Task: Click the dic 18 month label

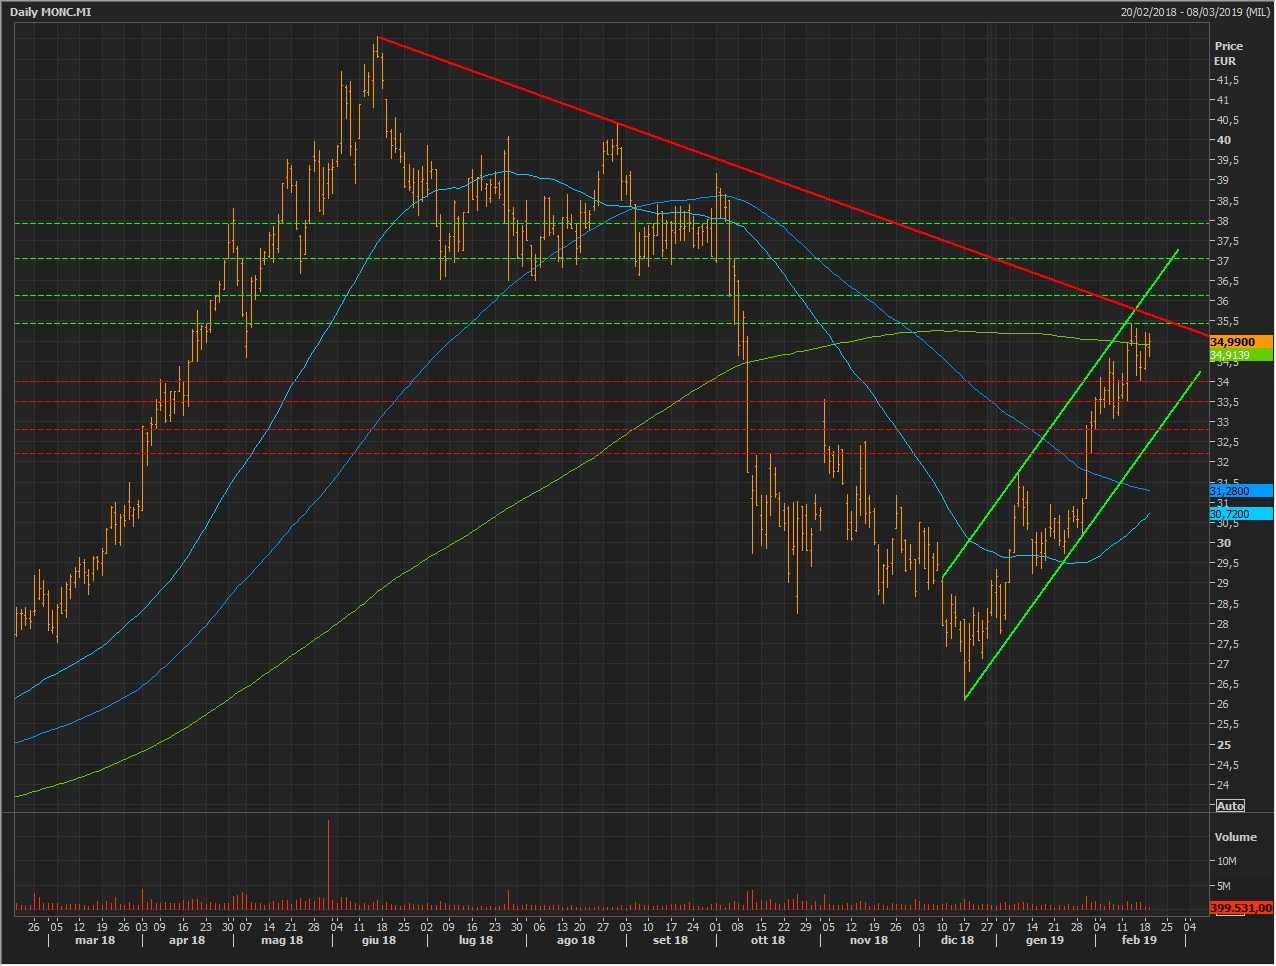Action: pyautogui.click(x=957, y=940)
